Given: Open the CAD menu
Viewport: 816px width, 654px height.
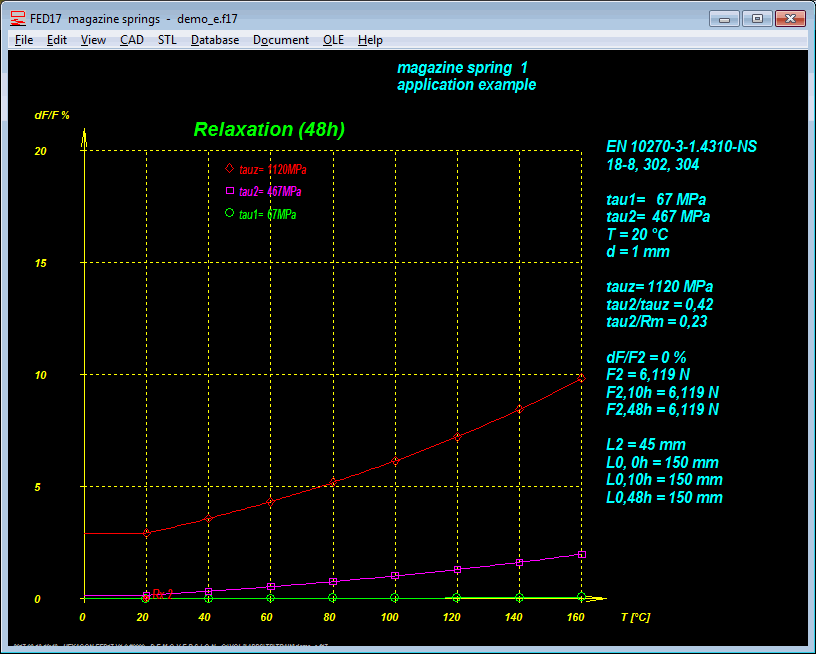Looking at the screenshot, I should [x=132, y=40].
